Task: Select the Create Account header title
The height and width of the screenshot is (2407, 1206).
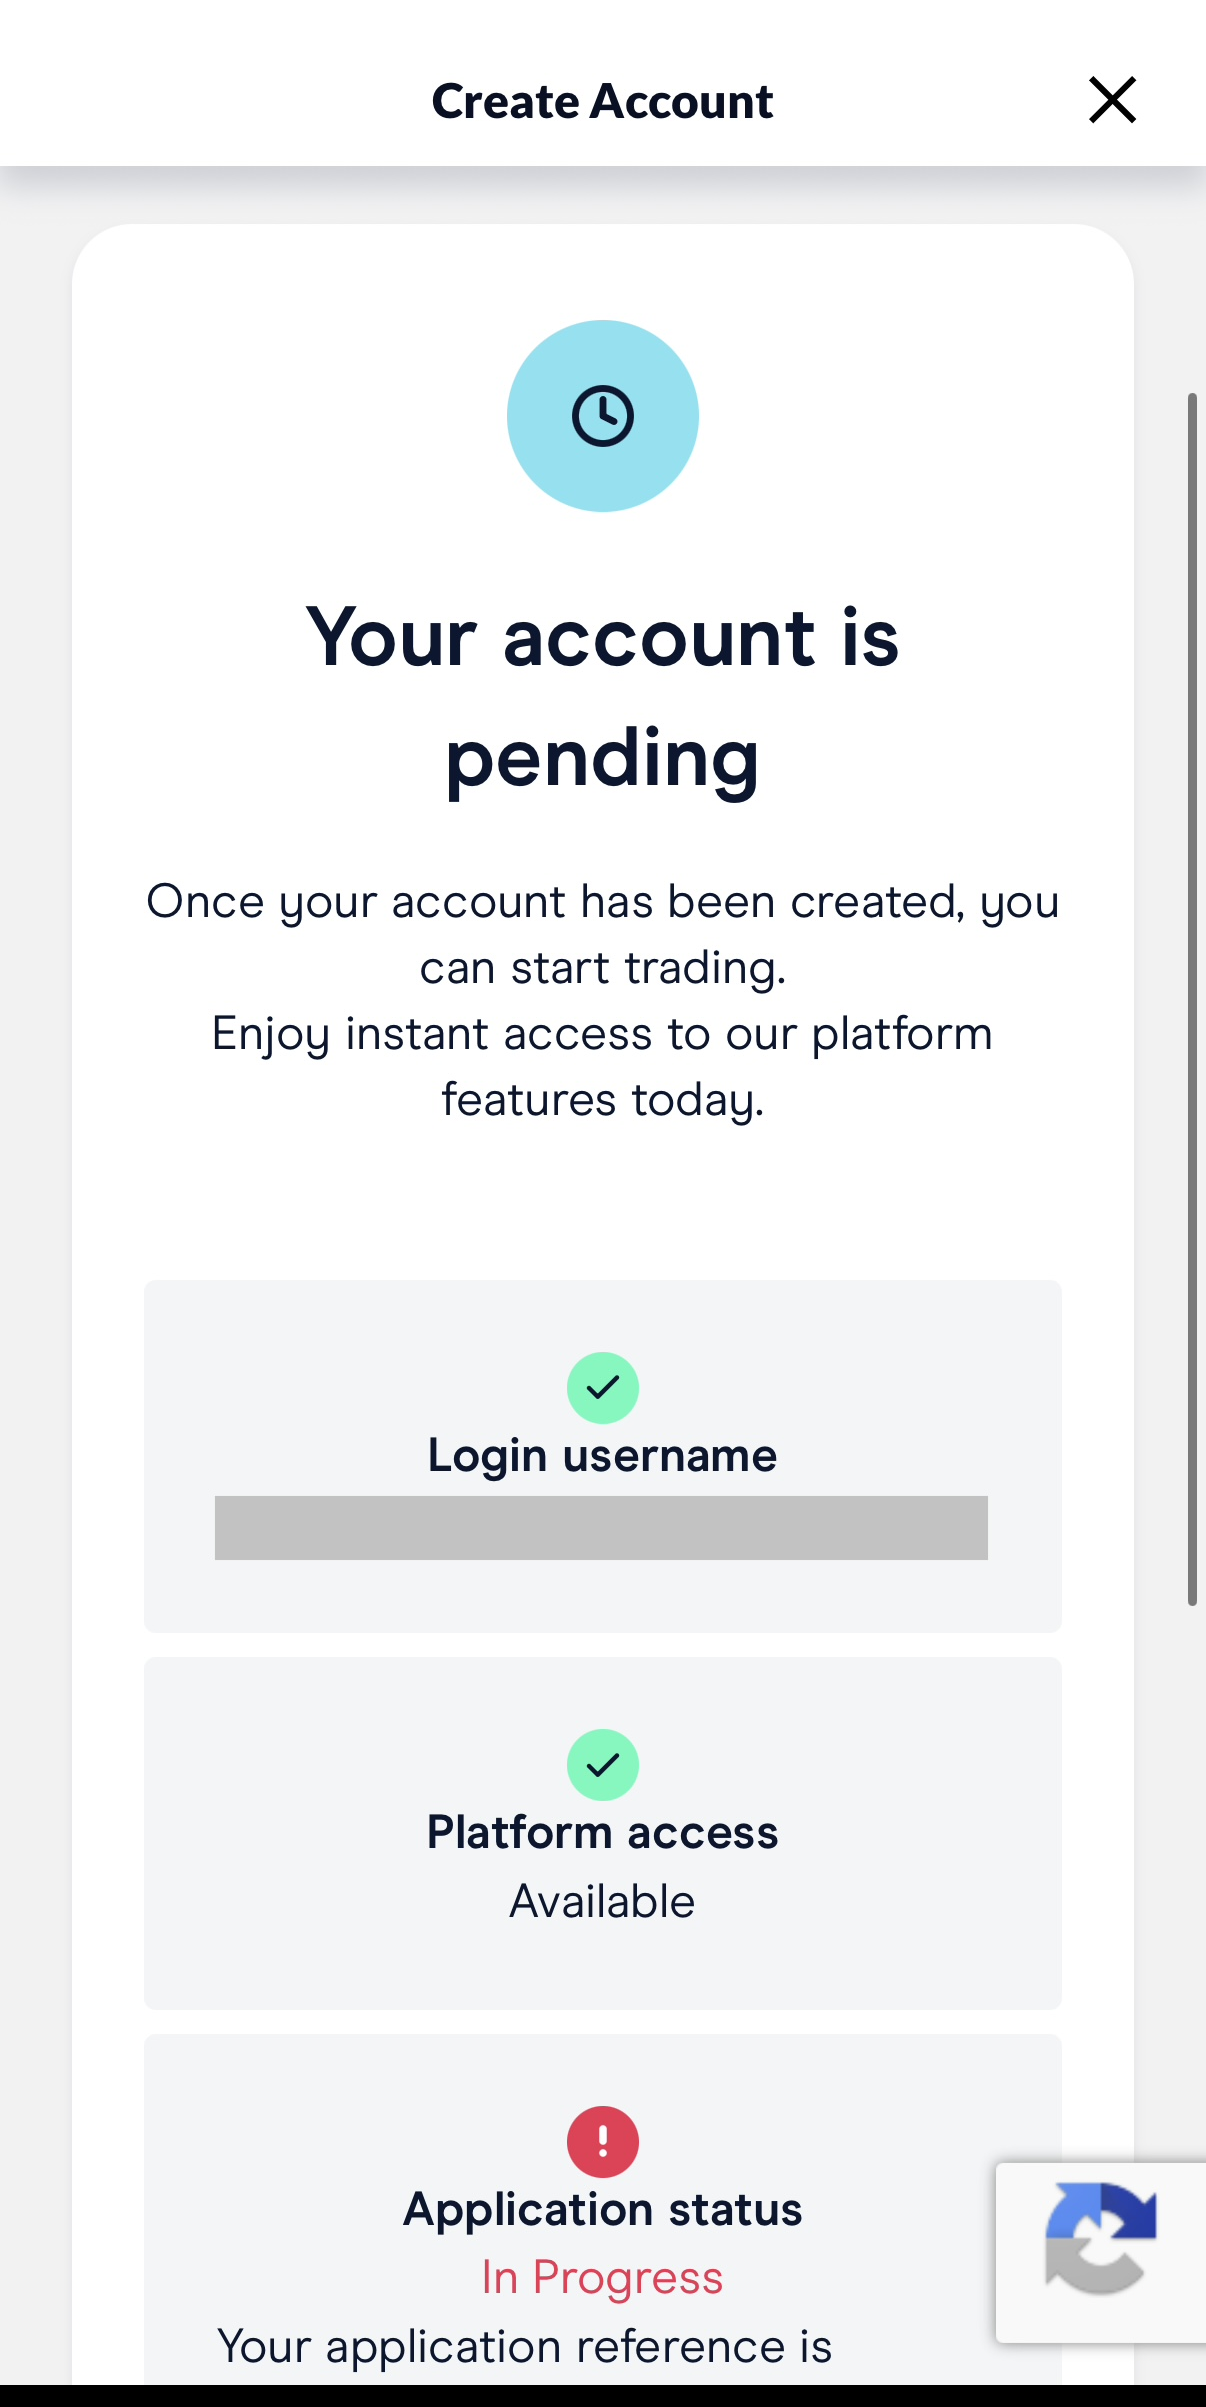Action: point(602,100)
